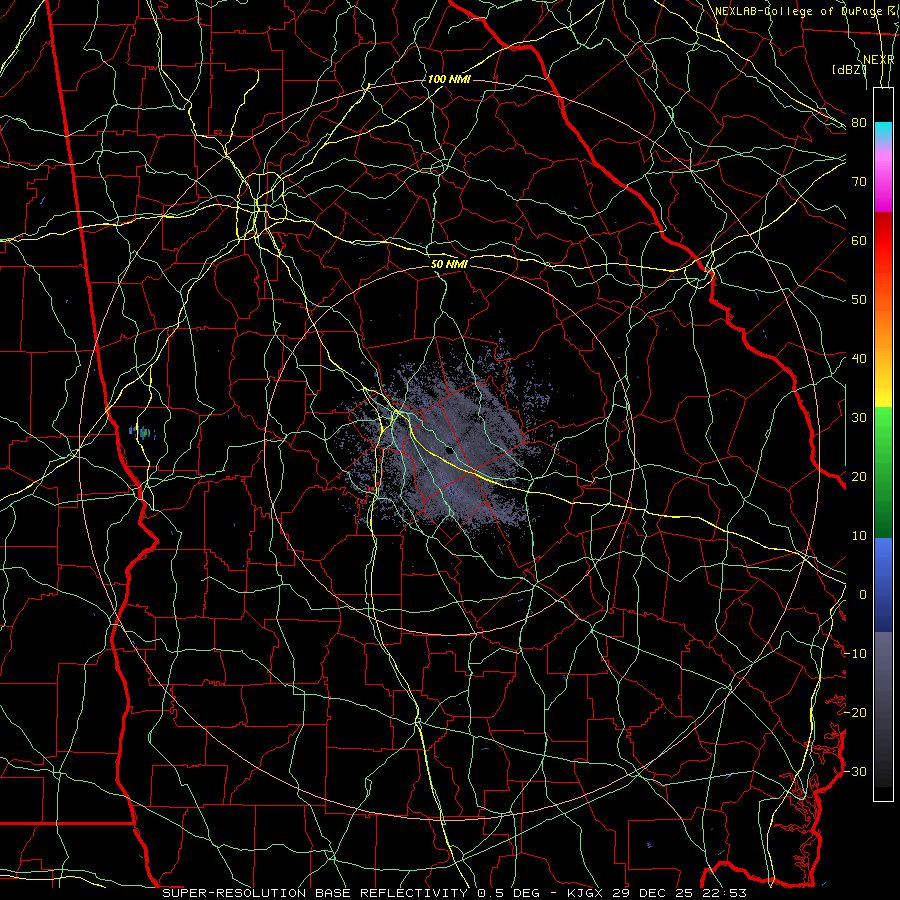This screenshot has height=900, width=900.
Task: Click the KJGX radar site center dot
Action: click(x=449, y=451)
